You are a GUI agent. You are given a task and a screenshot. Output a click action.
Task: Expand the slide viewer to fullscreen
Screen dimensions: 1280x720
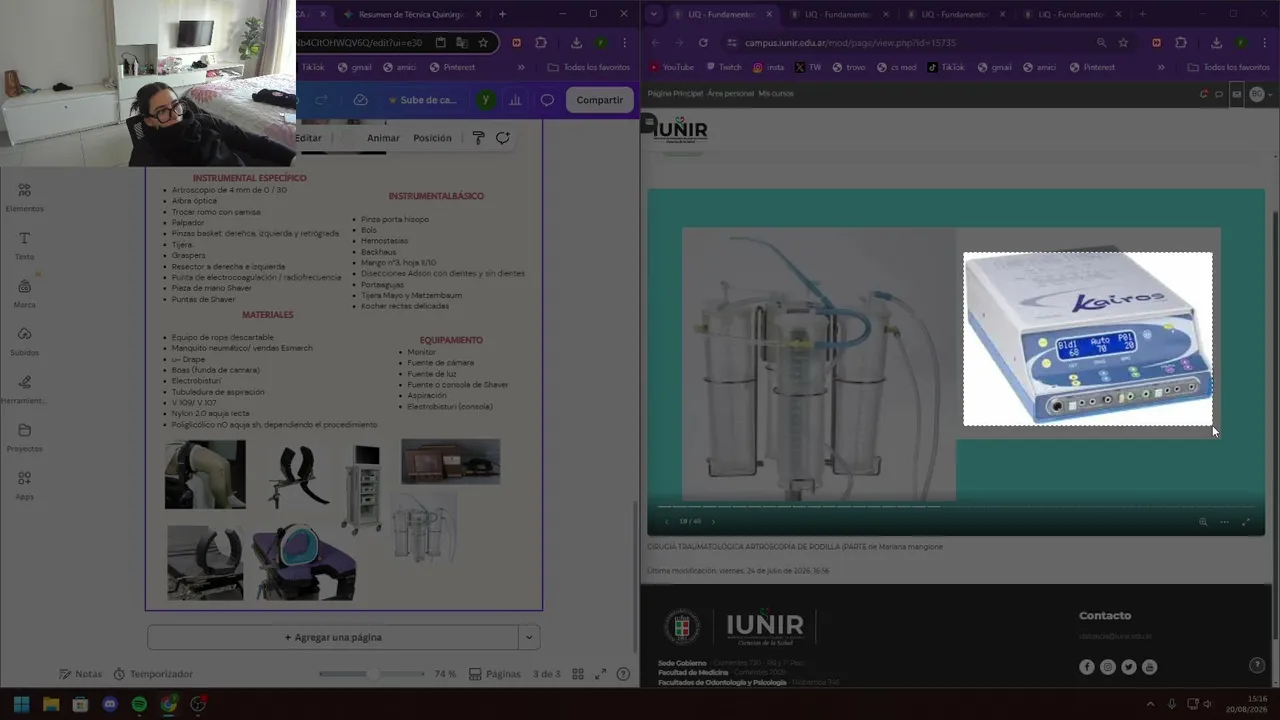point(1246,522)
